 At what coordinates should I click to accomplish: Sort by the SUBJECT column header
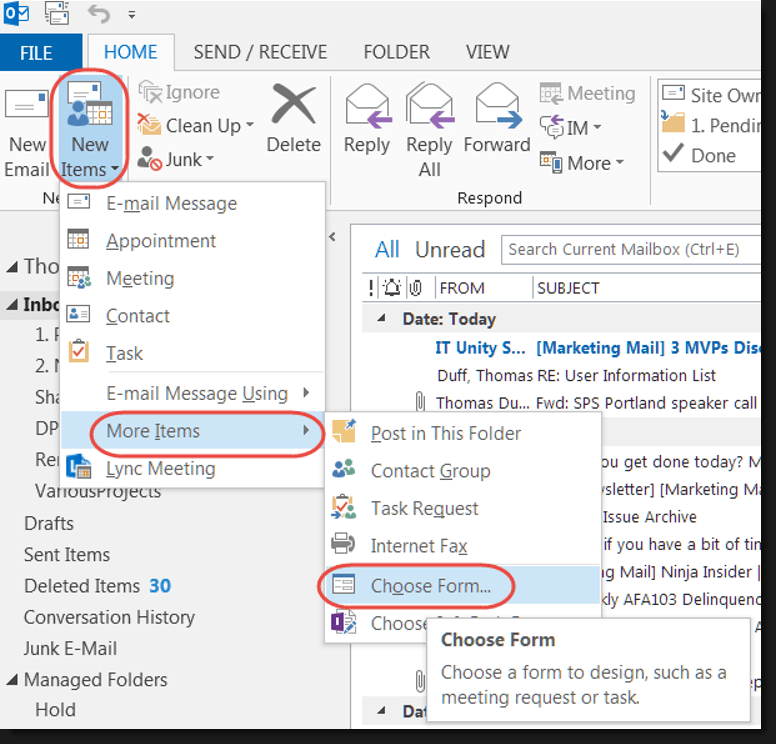click(x=568, y=288)
